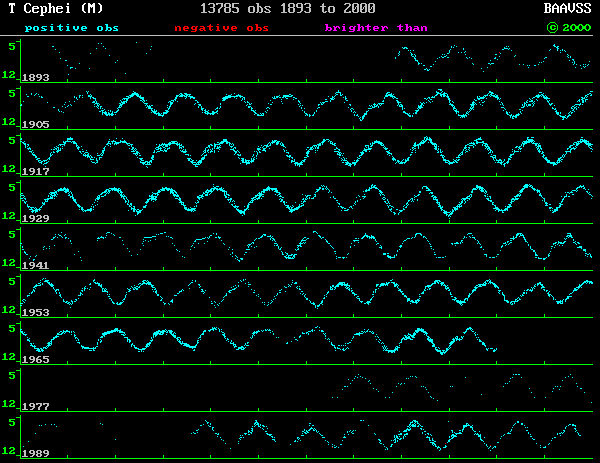This screenshot has height=463, width=600.
Task: Click magnitude 12 label in the 1893 row
Action: (x=9, y=75)
